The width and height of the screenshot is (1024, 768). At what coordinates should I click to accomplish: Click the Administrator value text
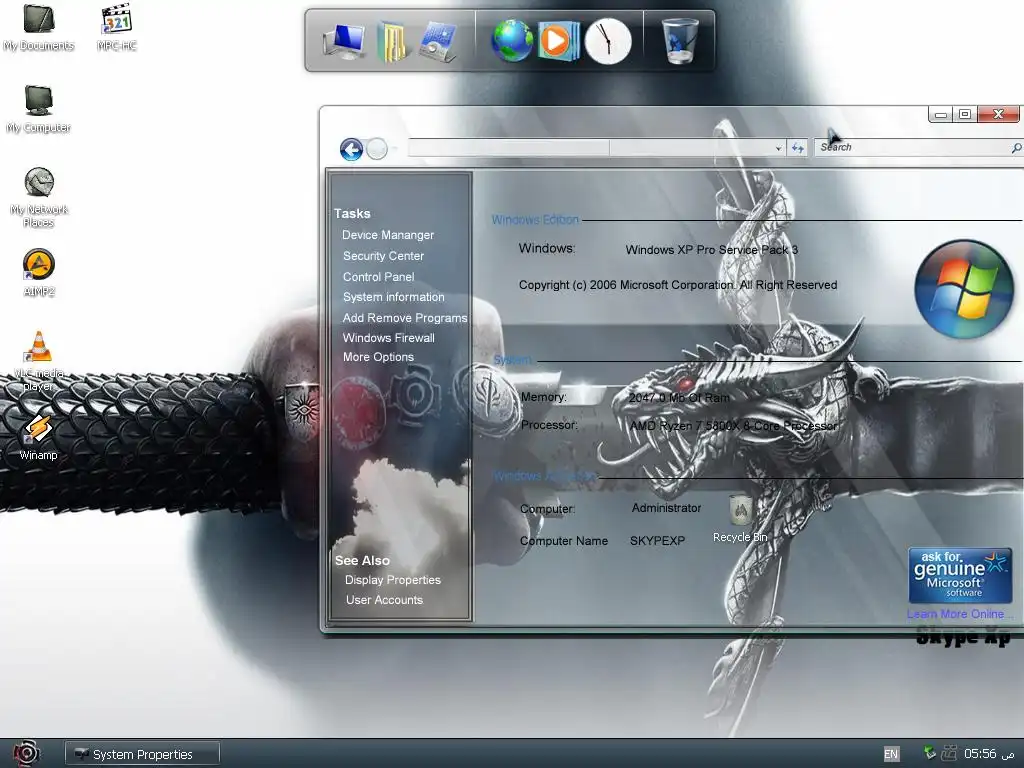[666, 508]
